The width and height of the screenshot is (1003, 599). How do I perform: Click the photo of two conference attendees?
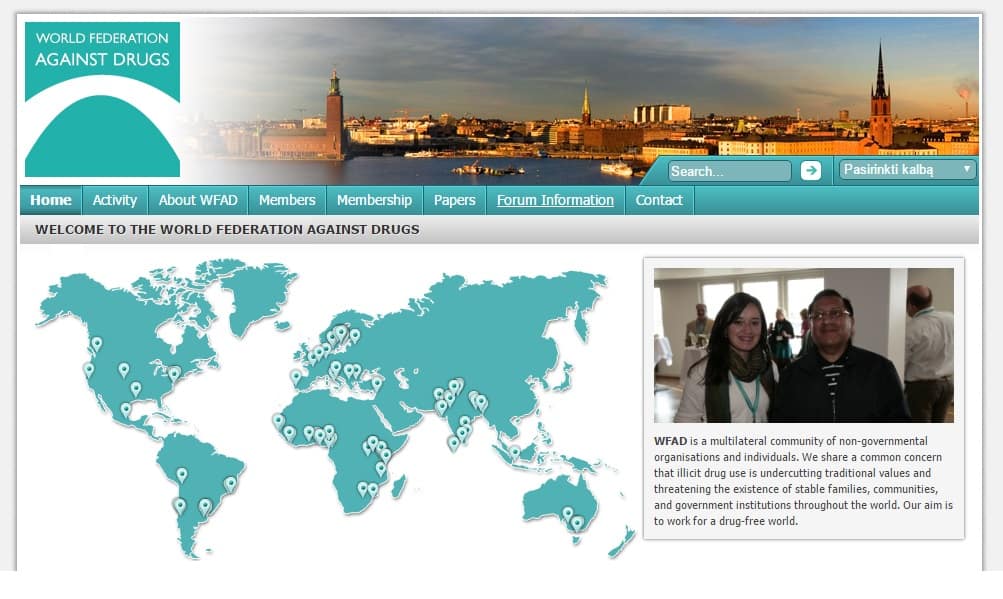click(x=803, y=345)
